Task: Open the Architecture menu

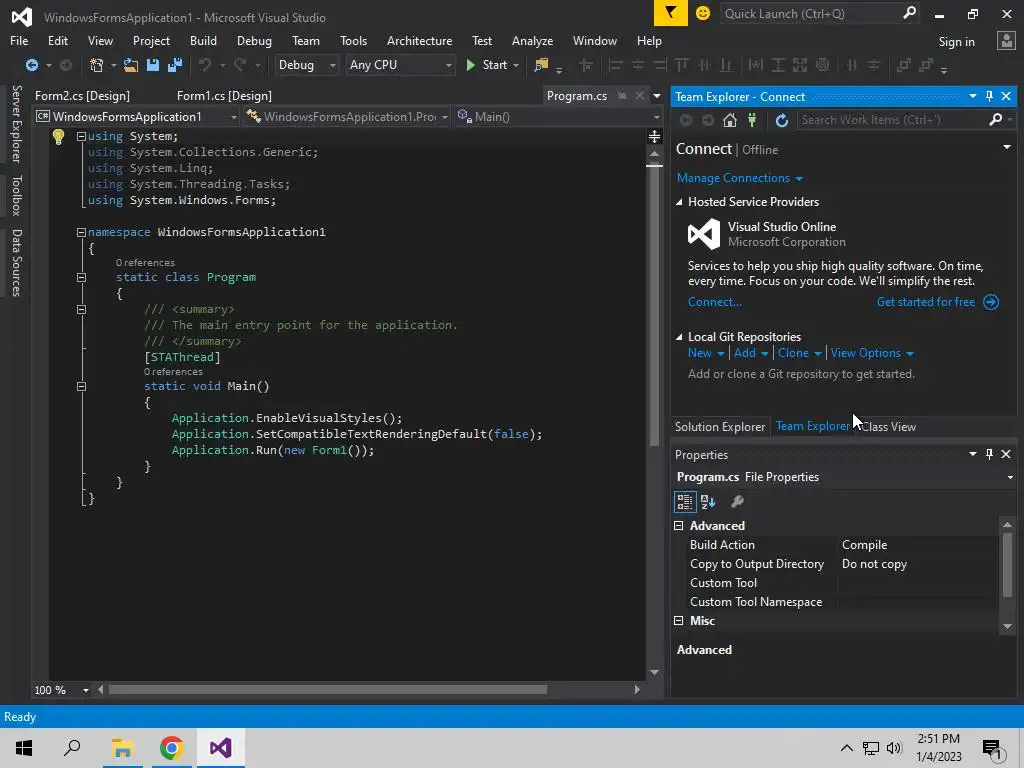Action: (x=419, y=40)
